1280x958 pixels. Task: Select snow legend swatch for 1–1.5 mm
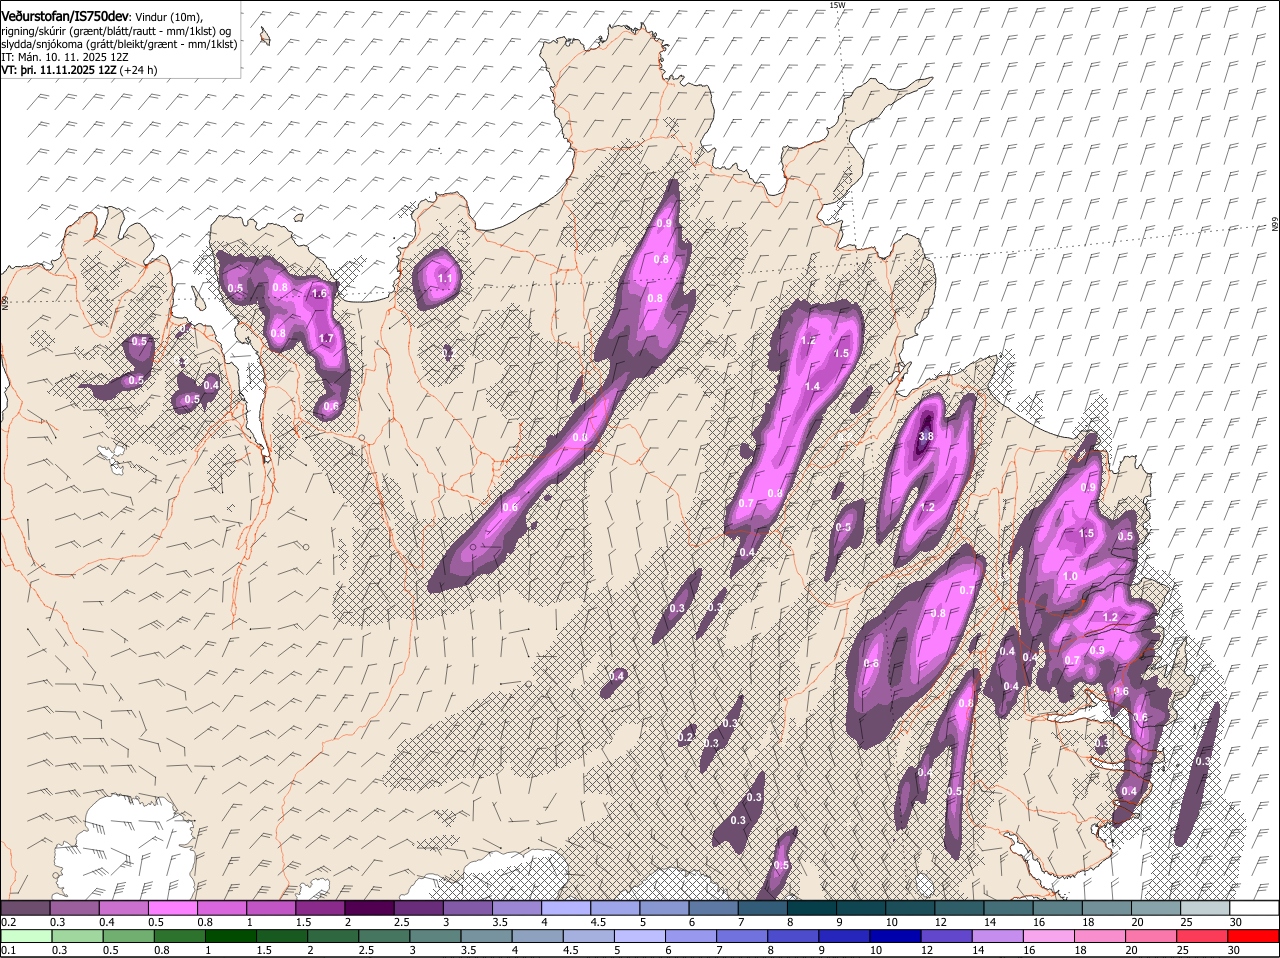tap(271, 907)
